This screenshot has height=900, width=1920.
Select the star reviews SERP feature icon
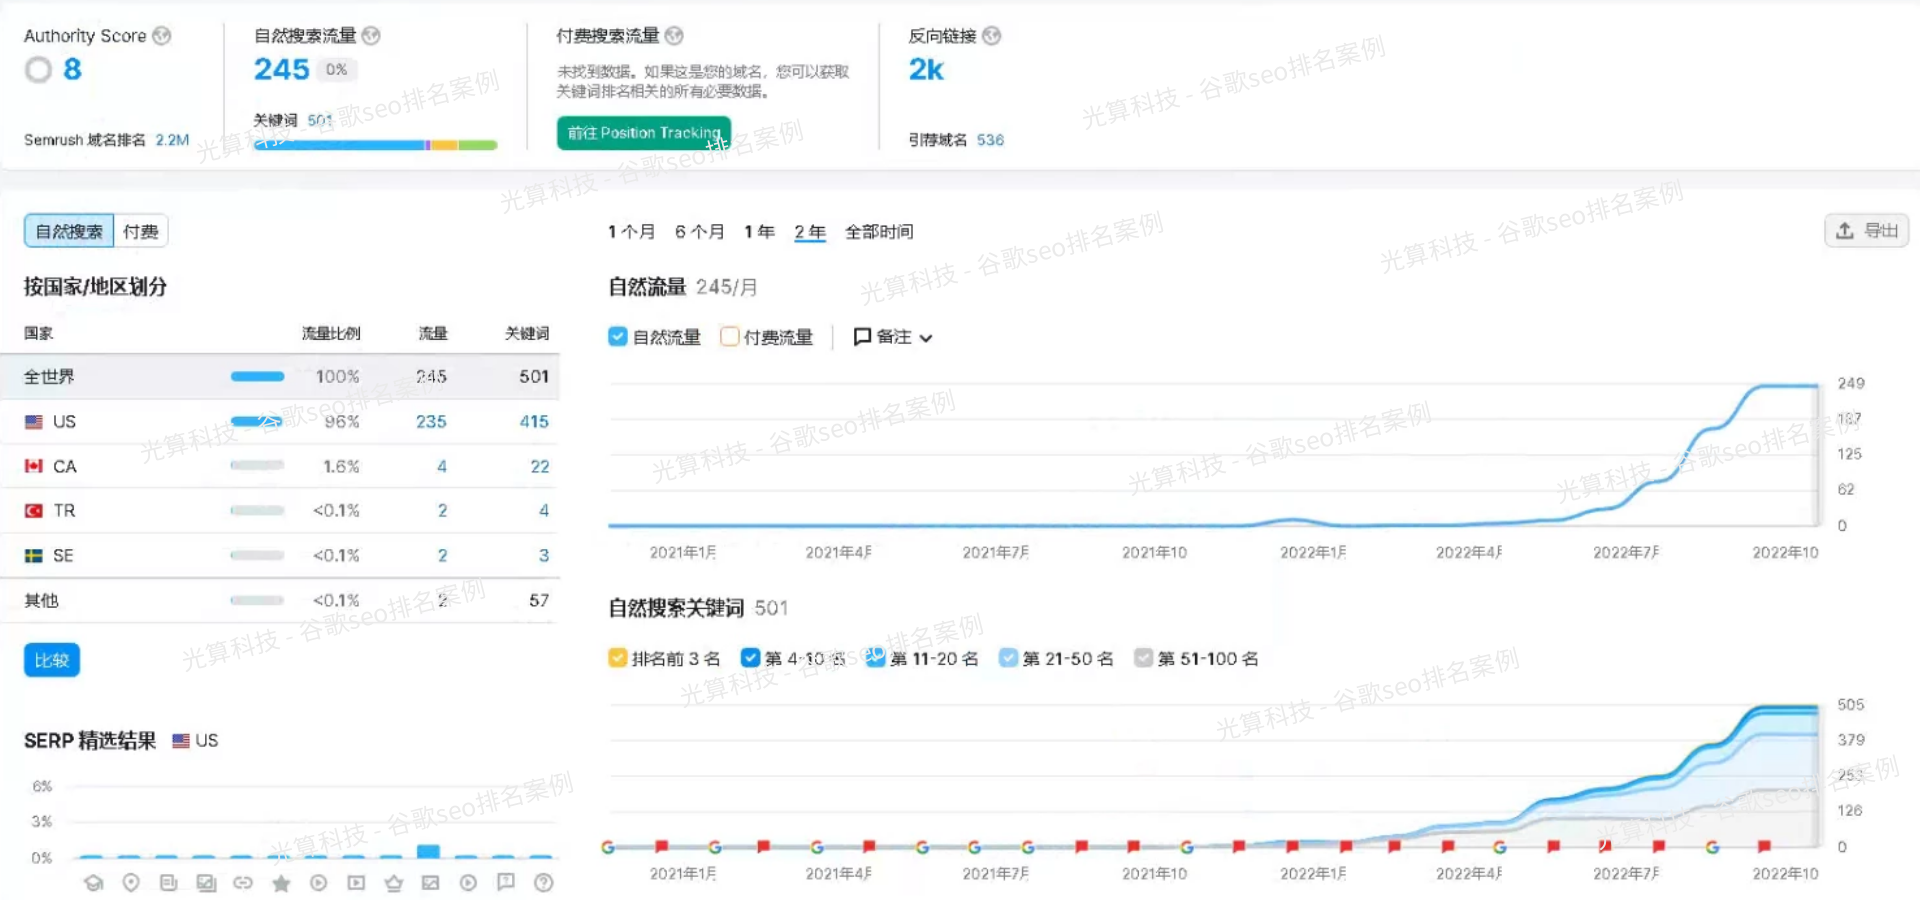pyautogui.click(x=281, y=883)
